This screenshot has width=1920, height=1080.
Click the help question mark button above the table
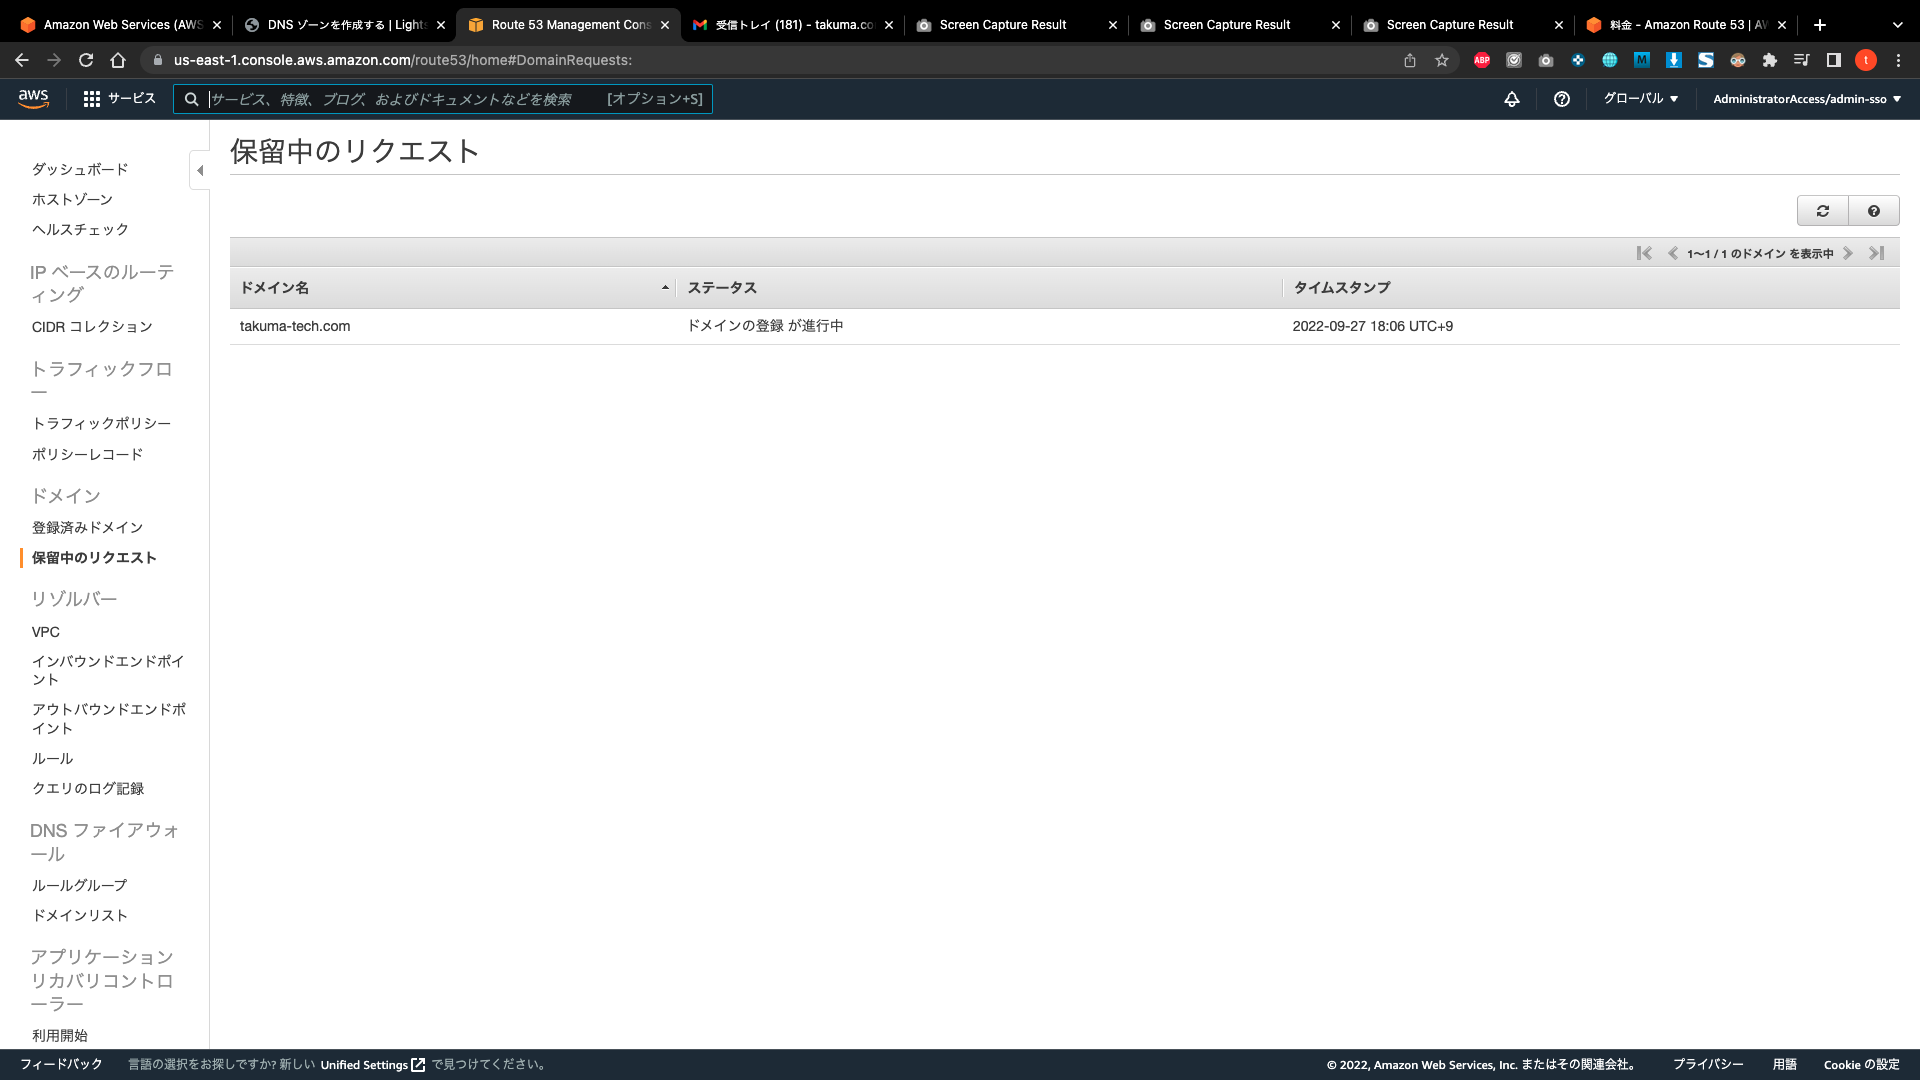click(x=1873, y=211)
